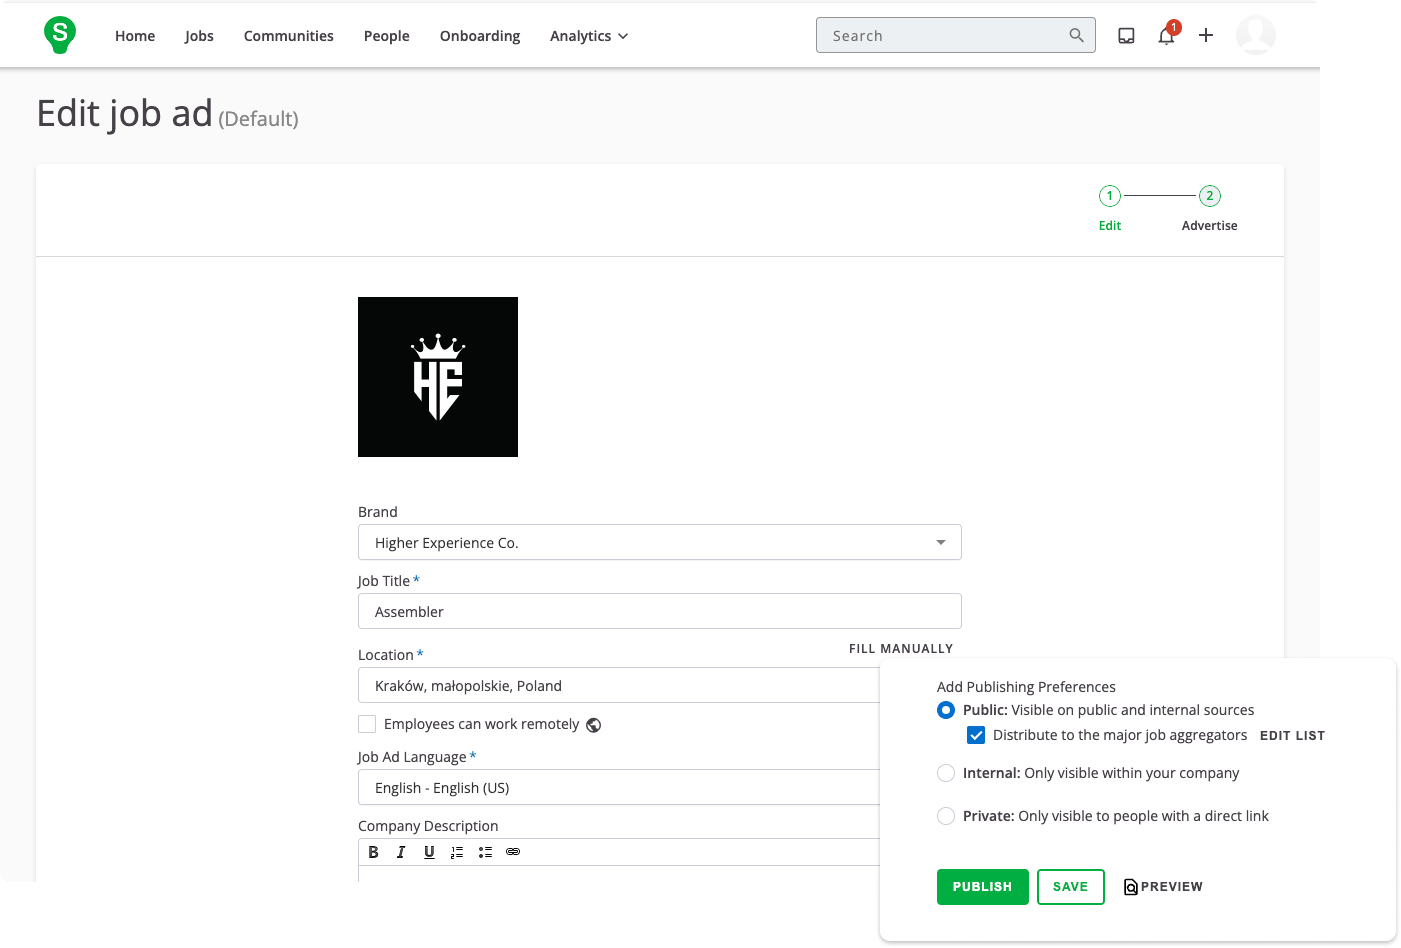Image resolution: width=1401 pixels, height=948 pixels.
Task: Insert a hyperlink in description editor
Action: 513,852
